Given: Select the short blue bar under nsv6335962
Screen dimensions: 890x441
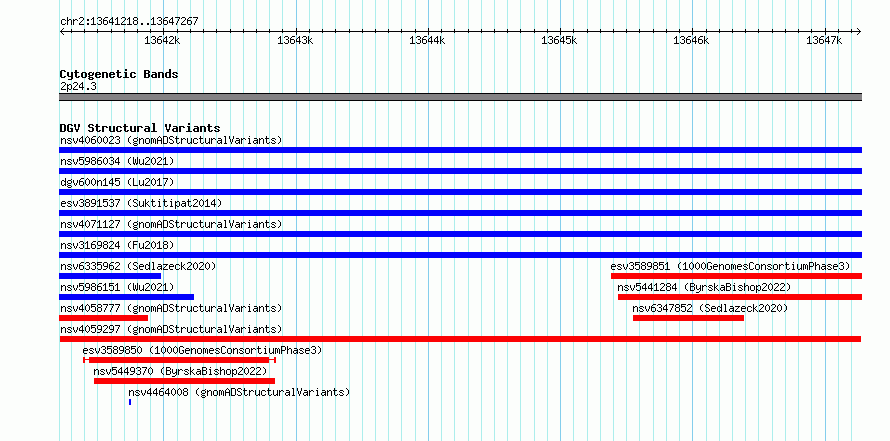Looking at the screenshot, I should 110,276.
